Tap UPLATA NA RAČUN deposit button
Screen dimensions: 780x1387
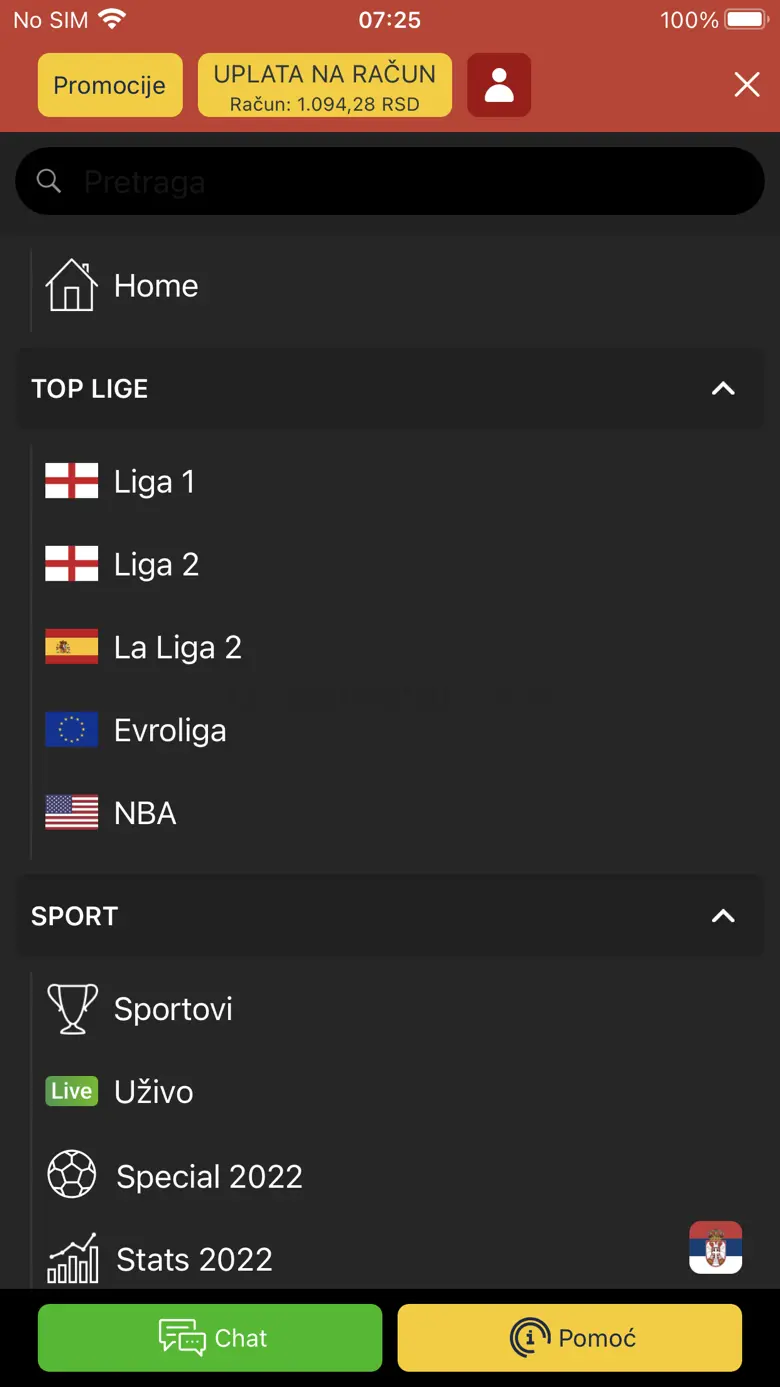pos(325,85)
